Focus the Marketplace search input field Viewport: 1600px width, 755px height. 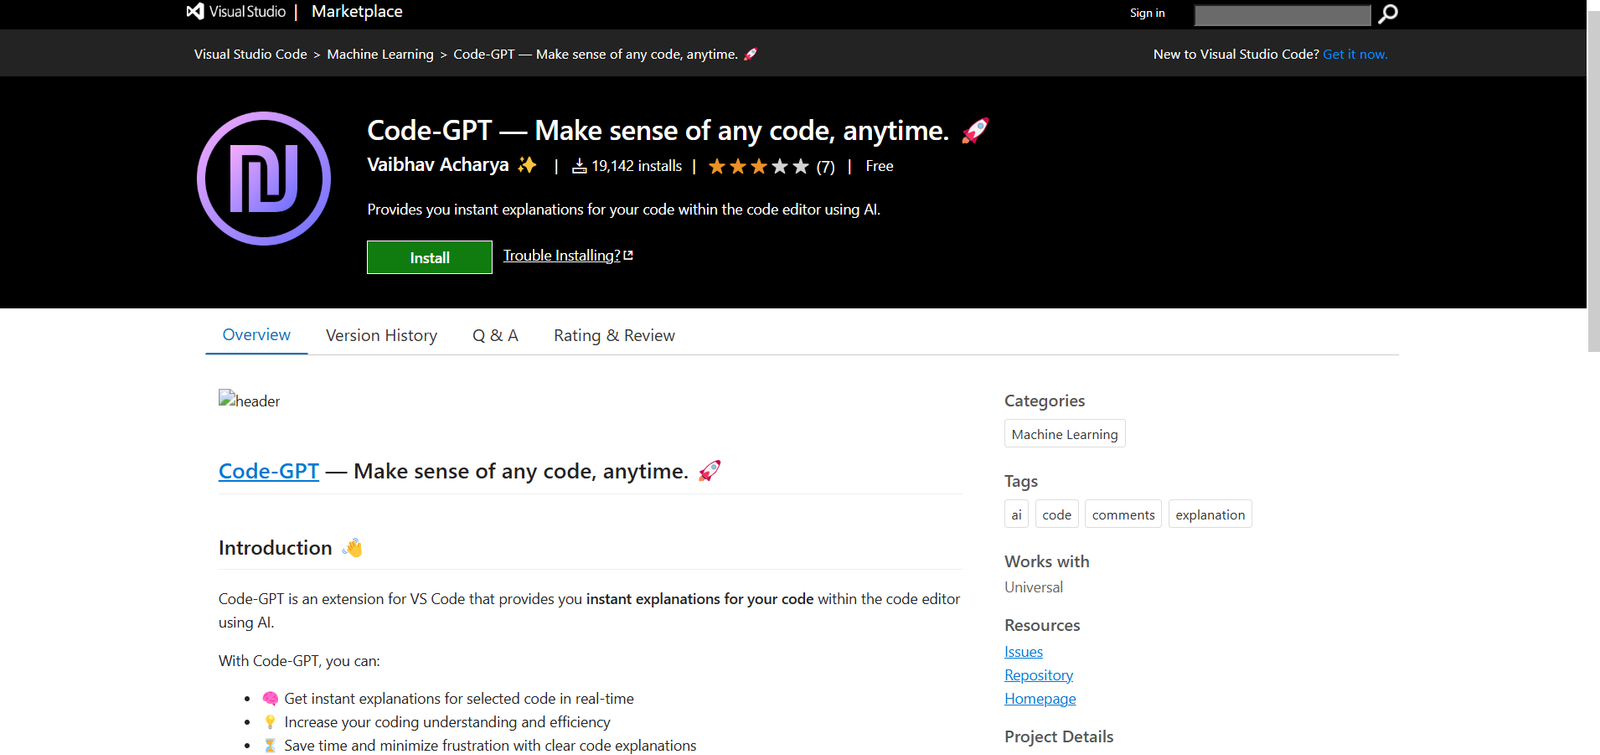coord(1282,15)
